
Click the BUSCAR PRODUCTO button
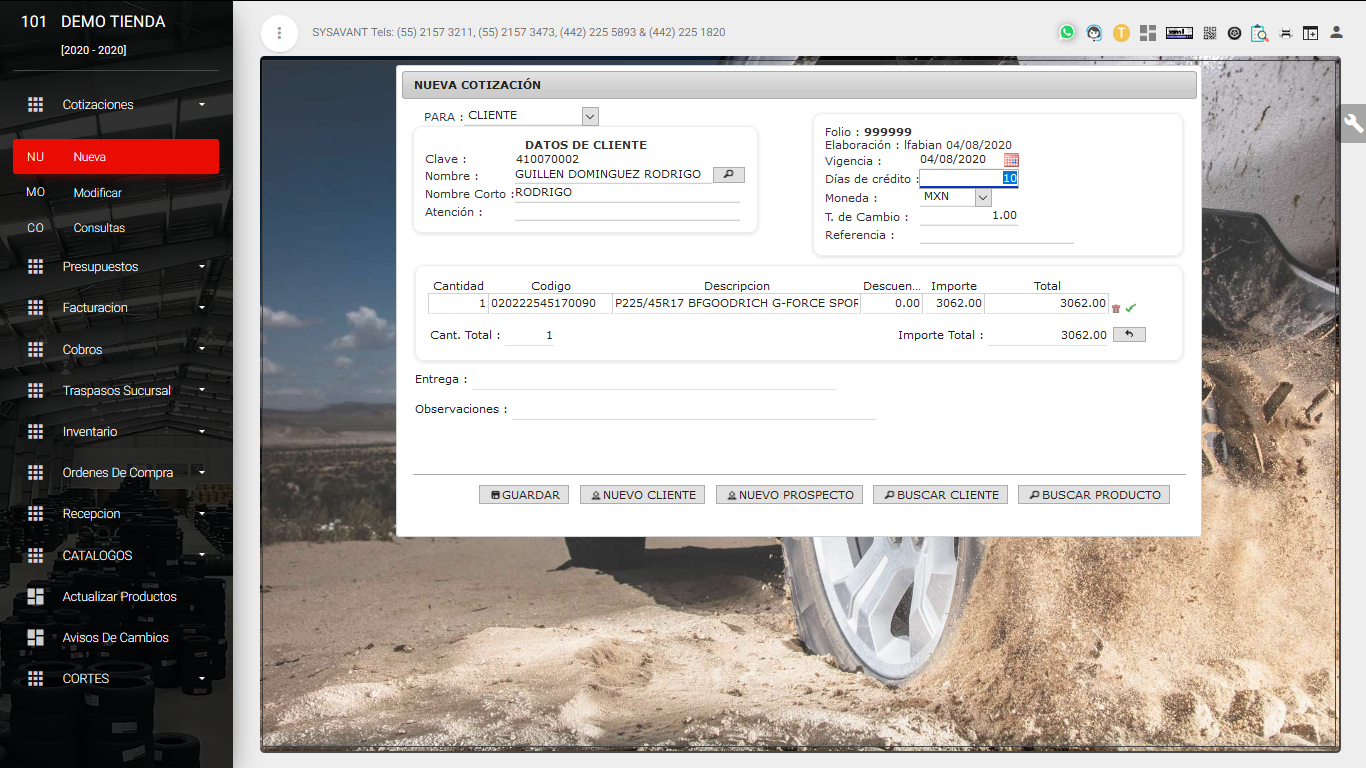click(1093, 495)
